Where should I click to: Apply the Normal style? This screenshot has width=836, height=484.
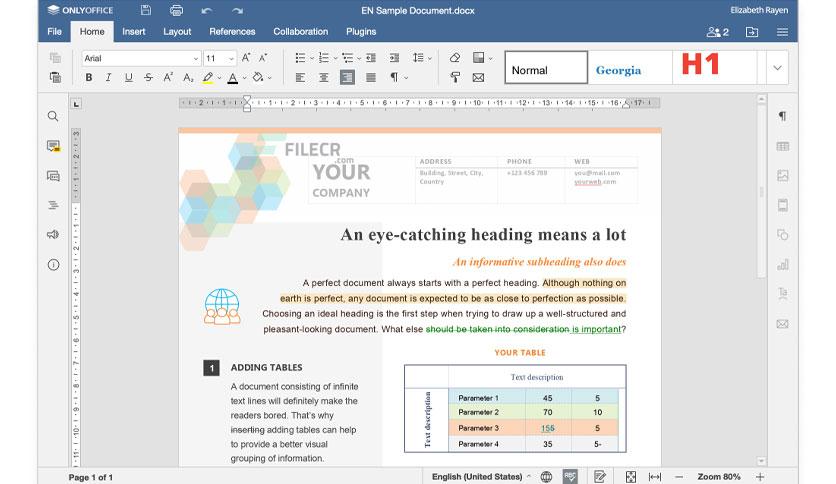point(546,68)
